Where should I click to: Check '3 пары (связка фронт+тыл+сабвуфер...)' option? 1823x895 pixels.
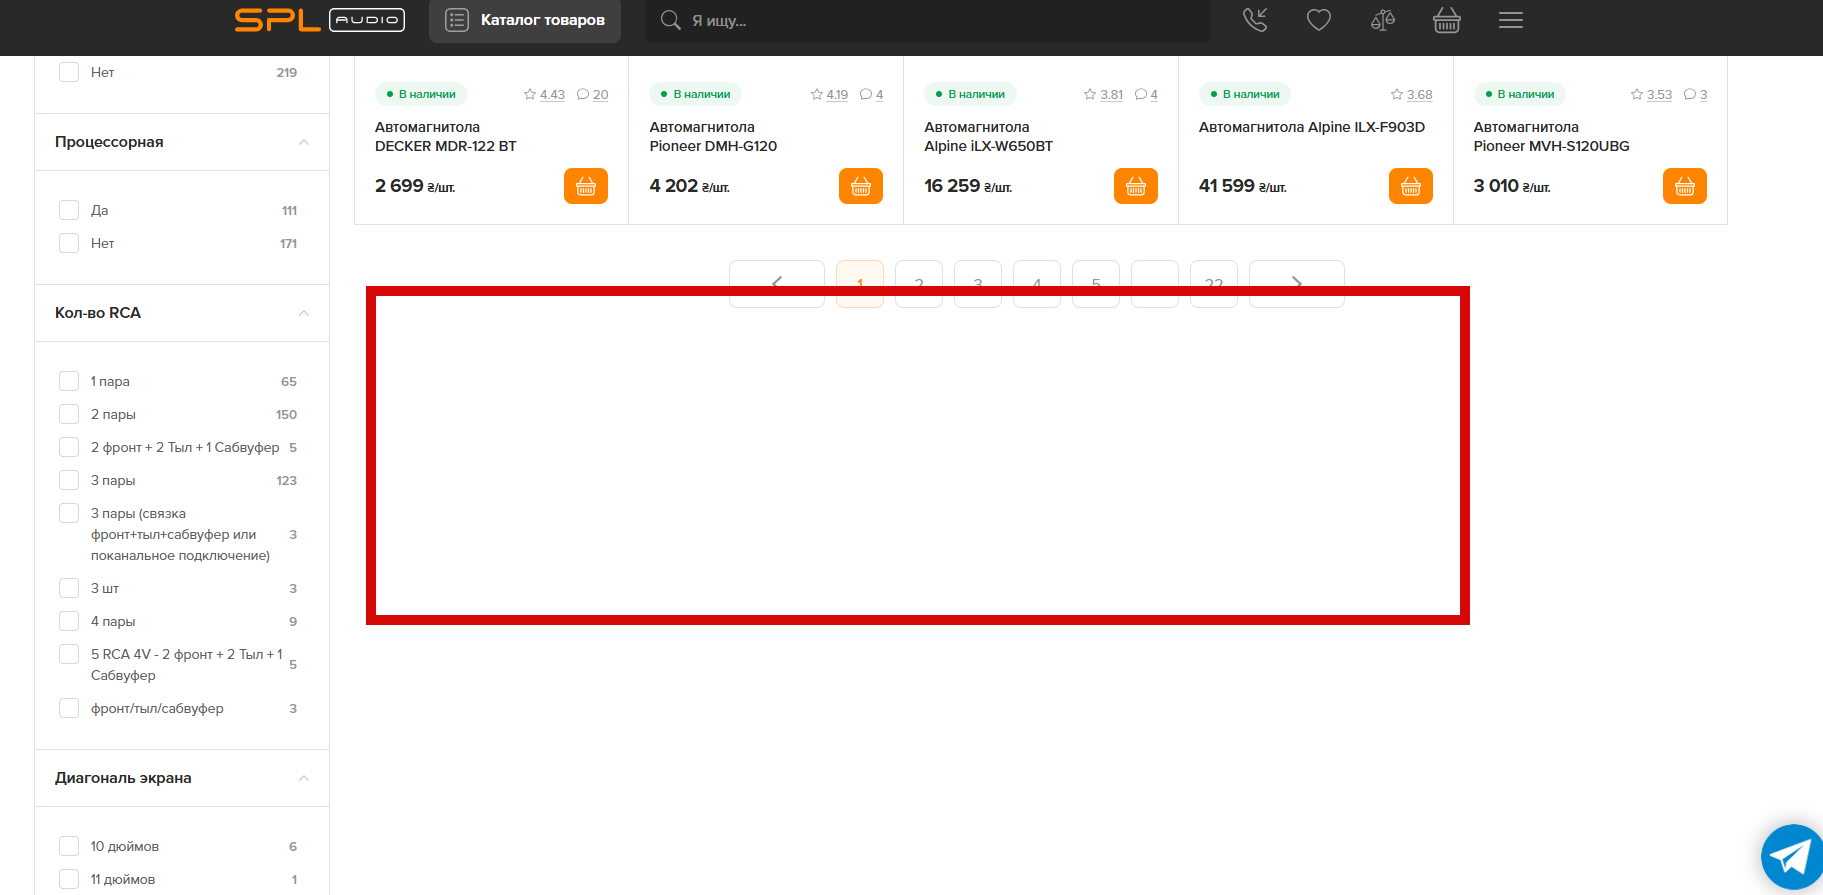[69, 513]
